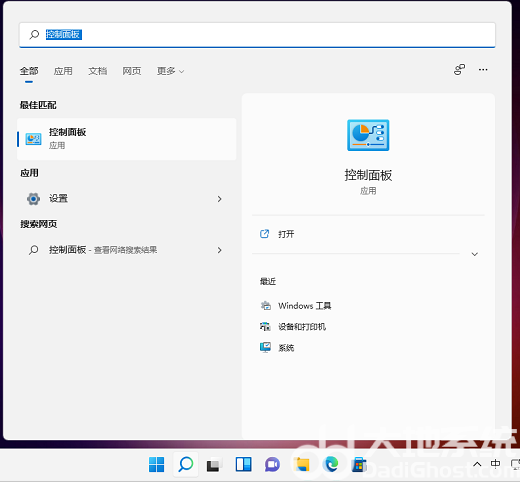
Task: Select 控制面板 web search result
Action: [x=127, y=250]
